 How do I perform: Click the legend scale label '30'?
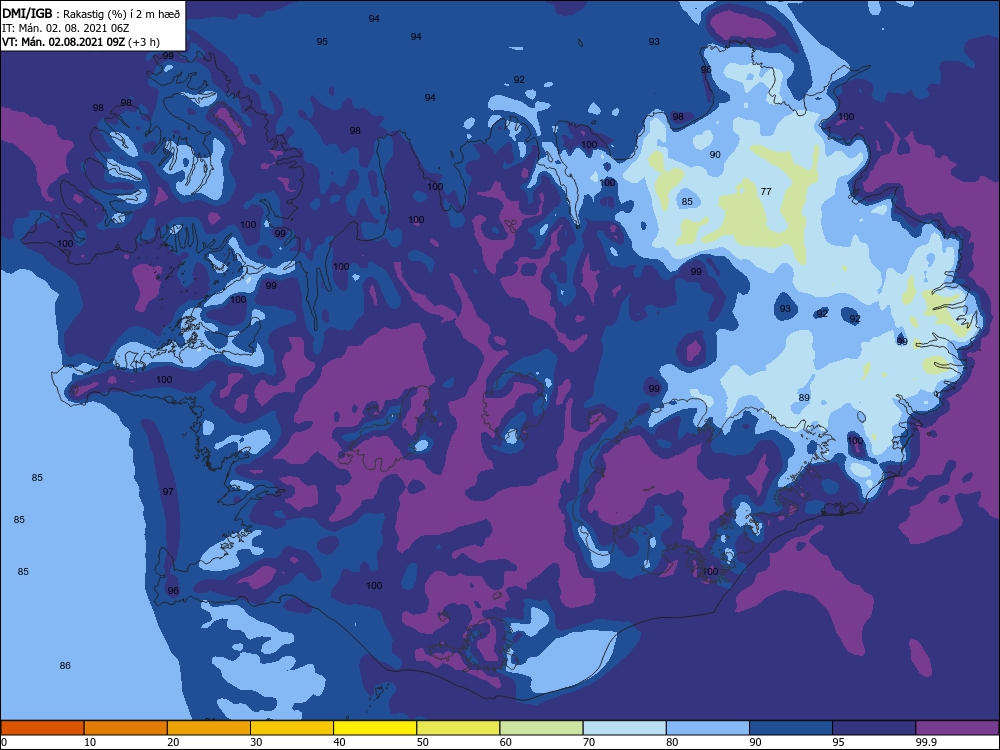256,742
